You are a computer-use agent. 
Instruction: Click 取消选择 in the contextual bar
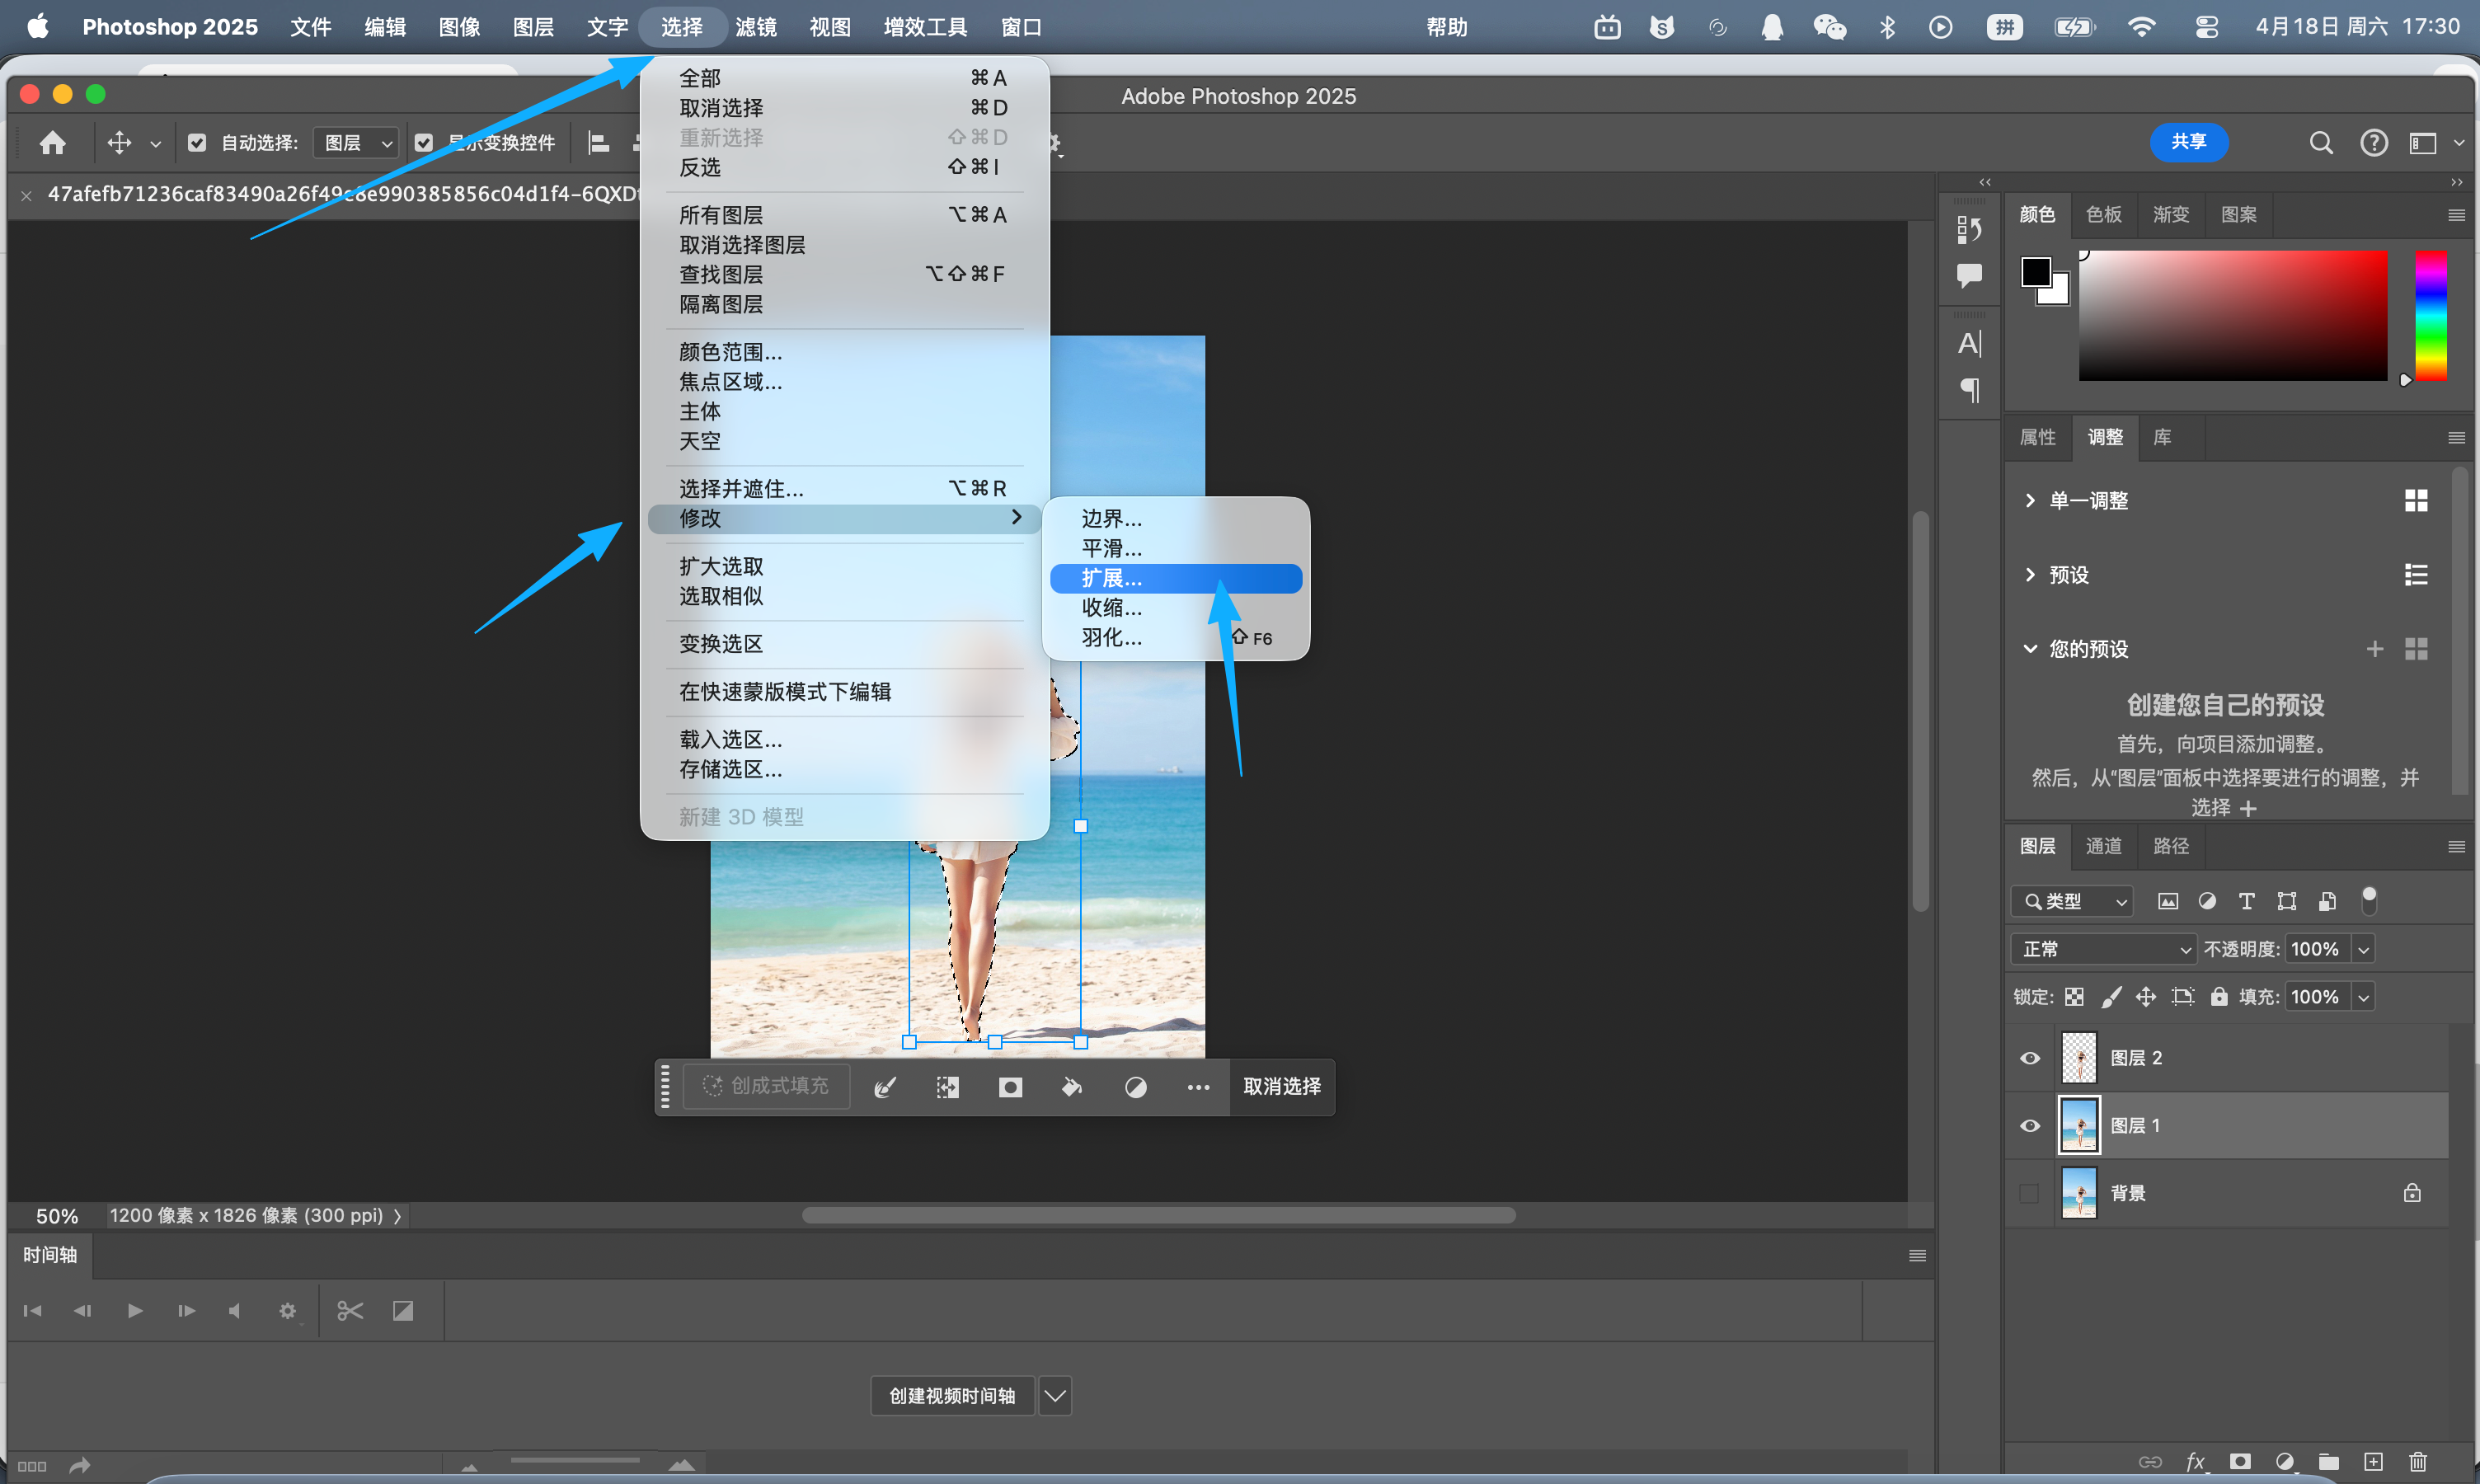[1282, 1087]
